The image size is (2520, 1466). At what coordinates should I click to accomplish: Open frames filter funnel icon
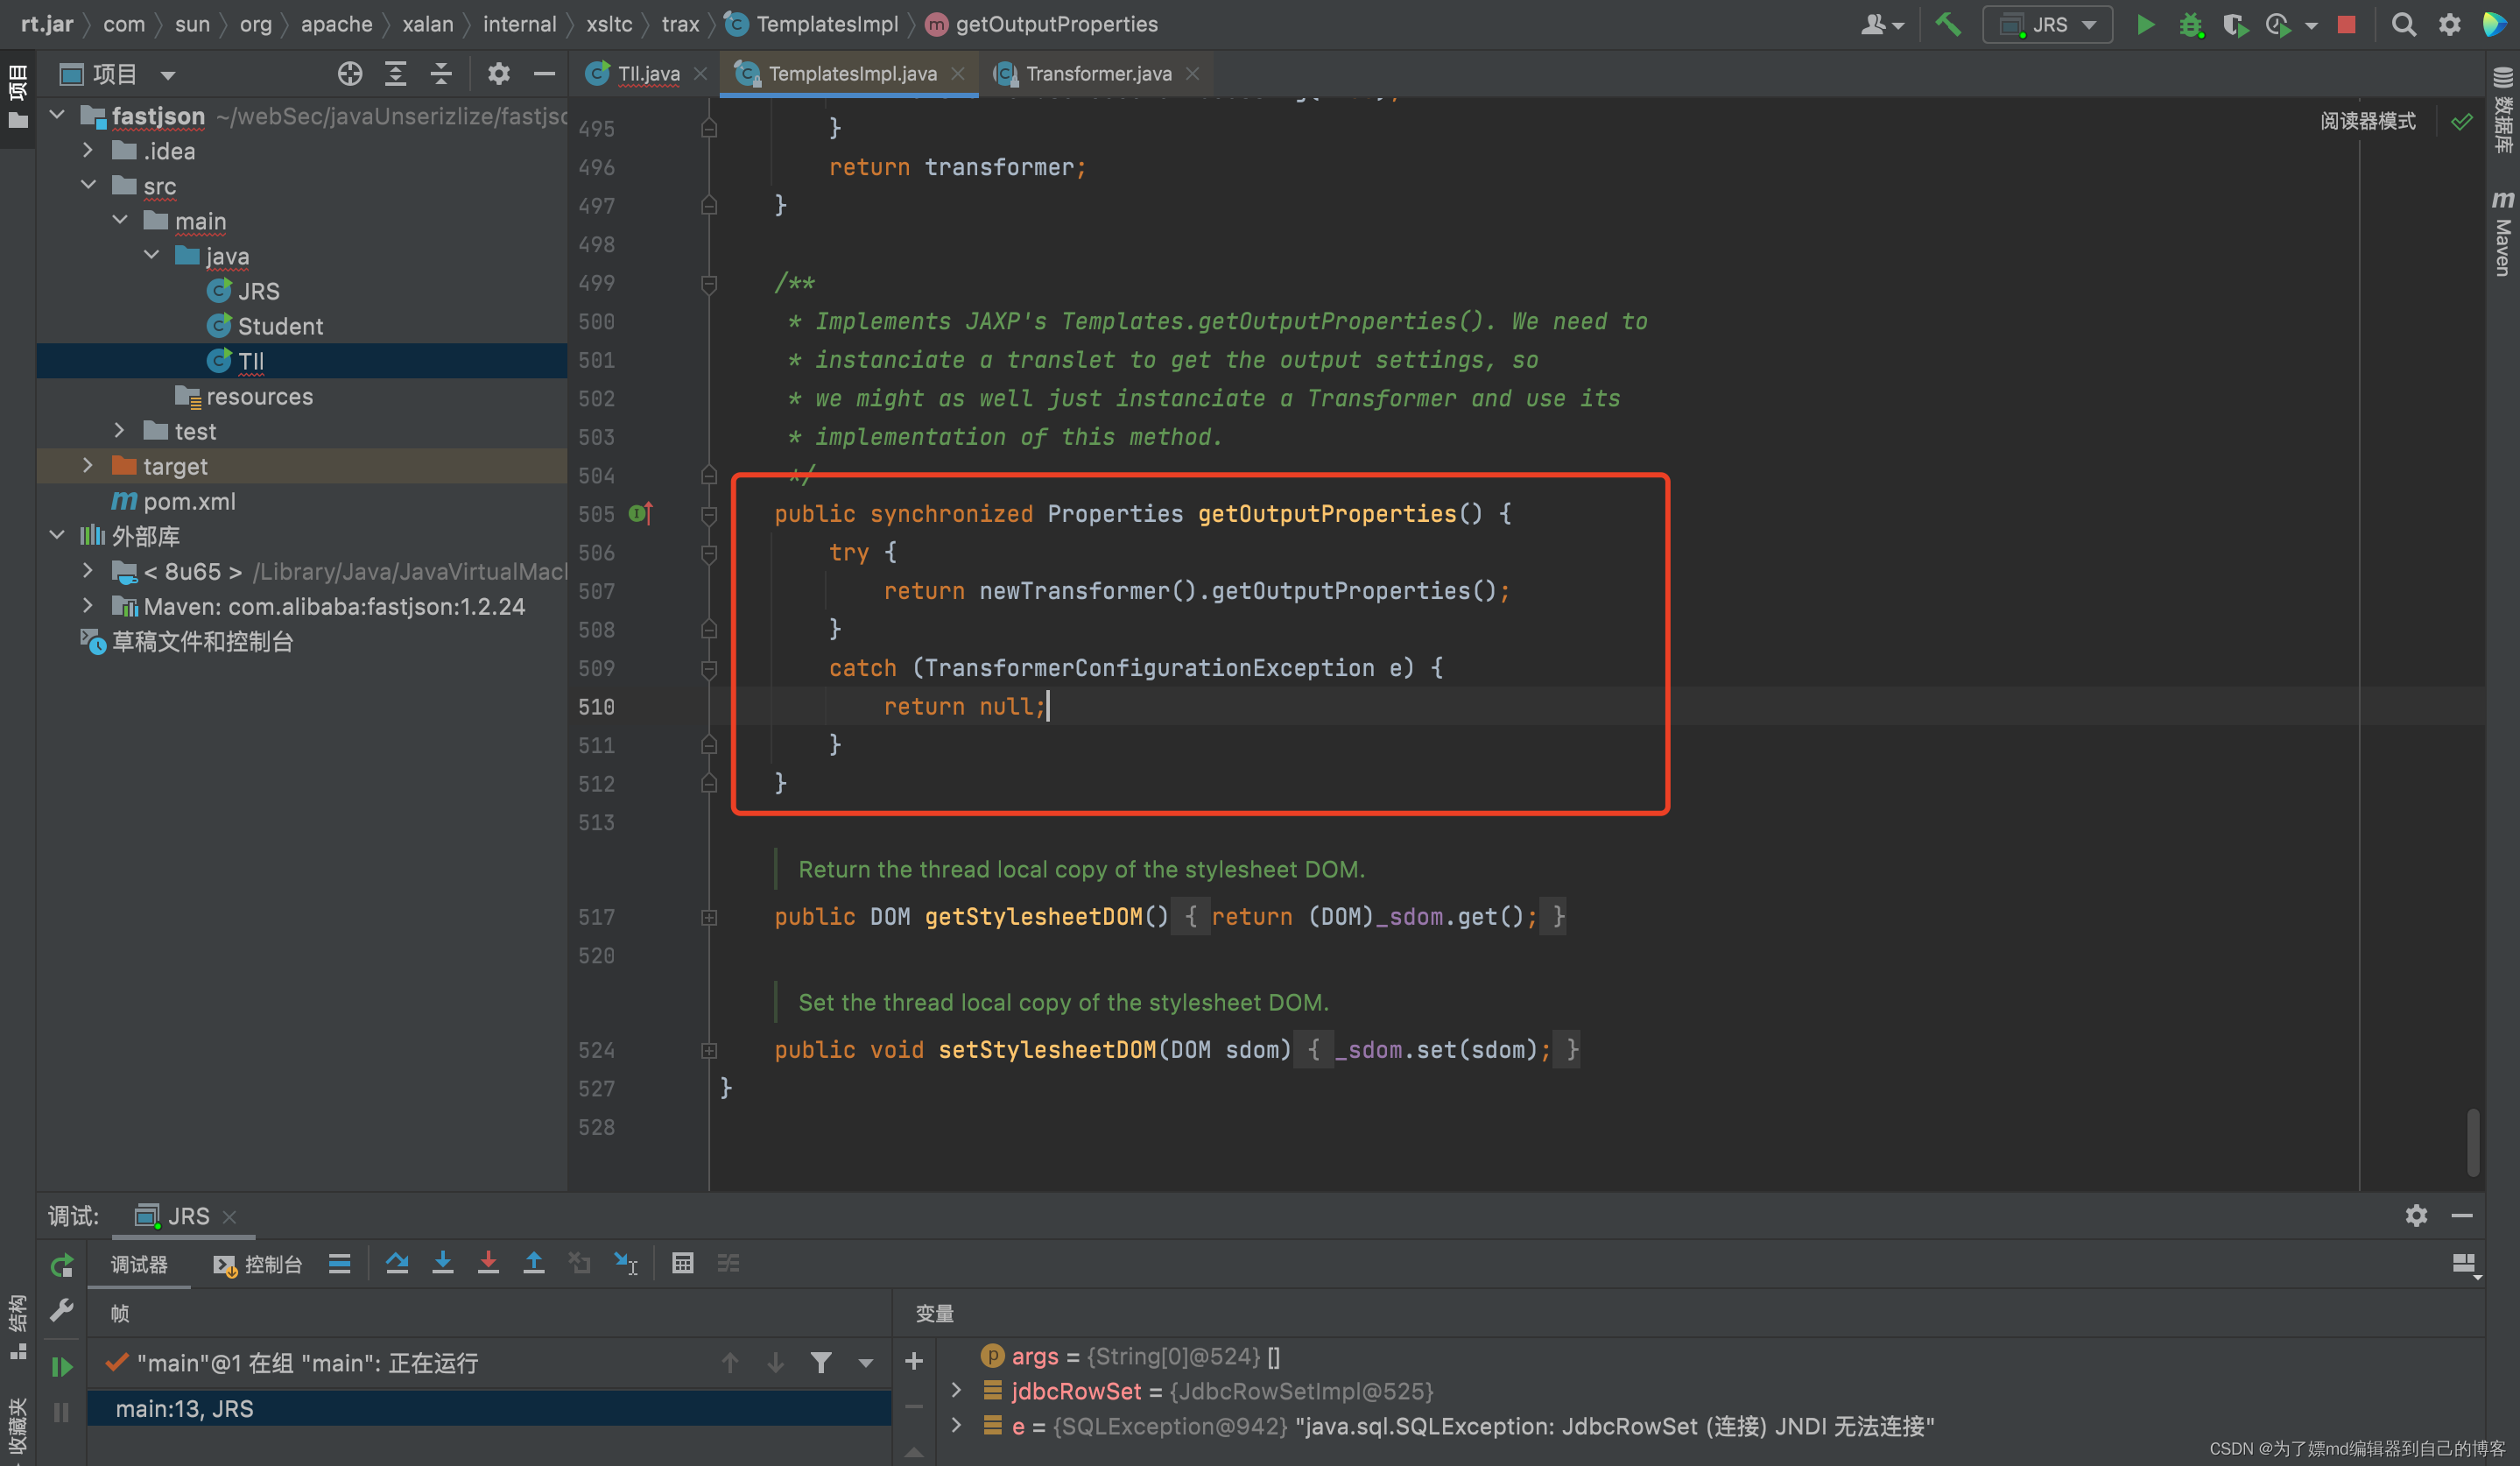coord(821,1362)
